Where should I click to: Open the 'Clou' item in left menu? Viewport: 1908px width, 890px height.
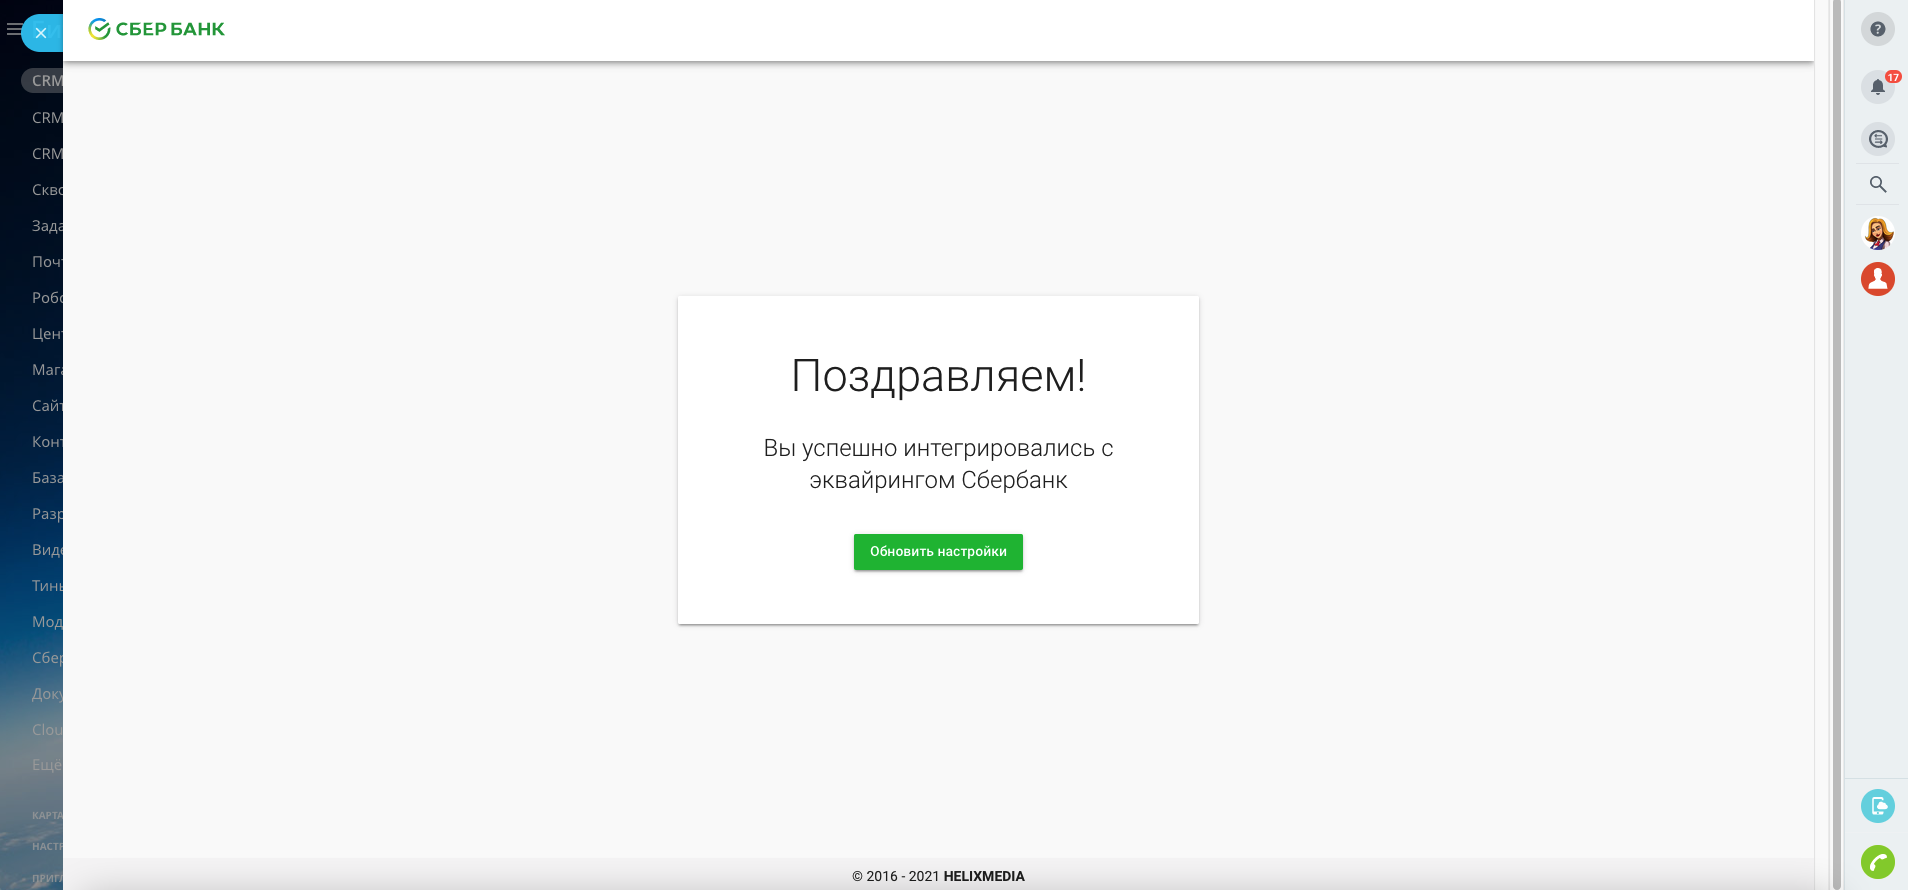pos(47,730)
